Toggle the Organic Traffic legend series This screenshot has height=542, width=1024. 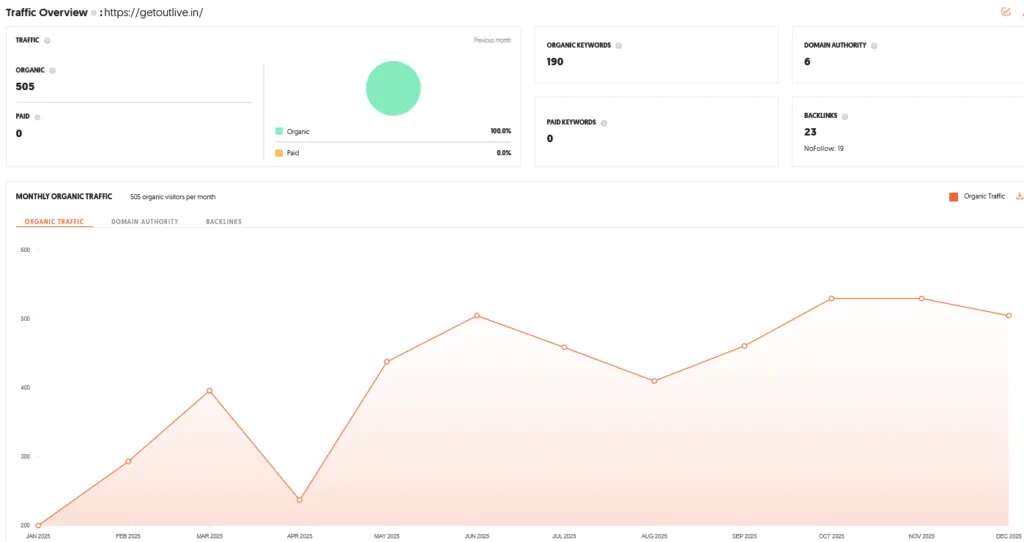pyautogui.click(x=977, y=197)
